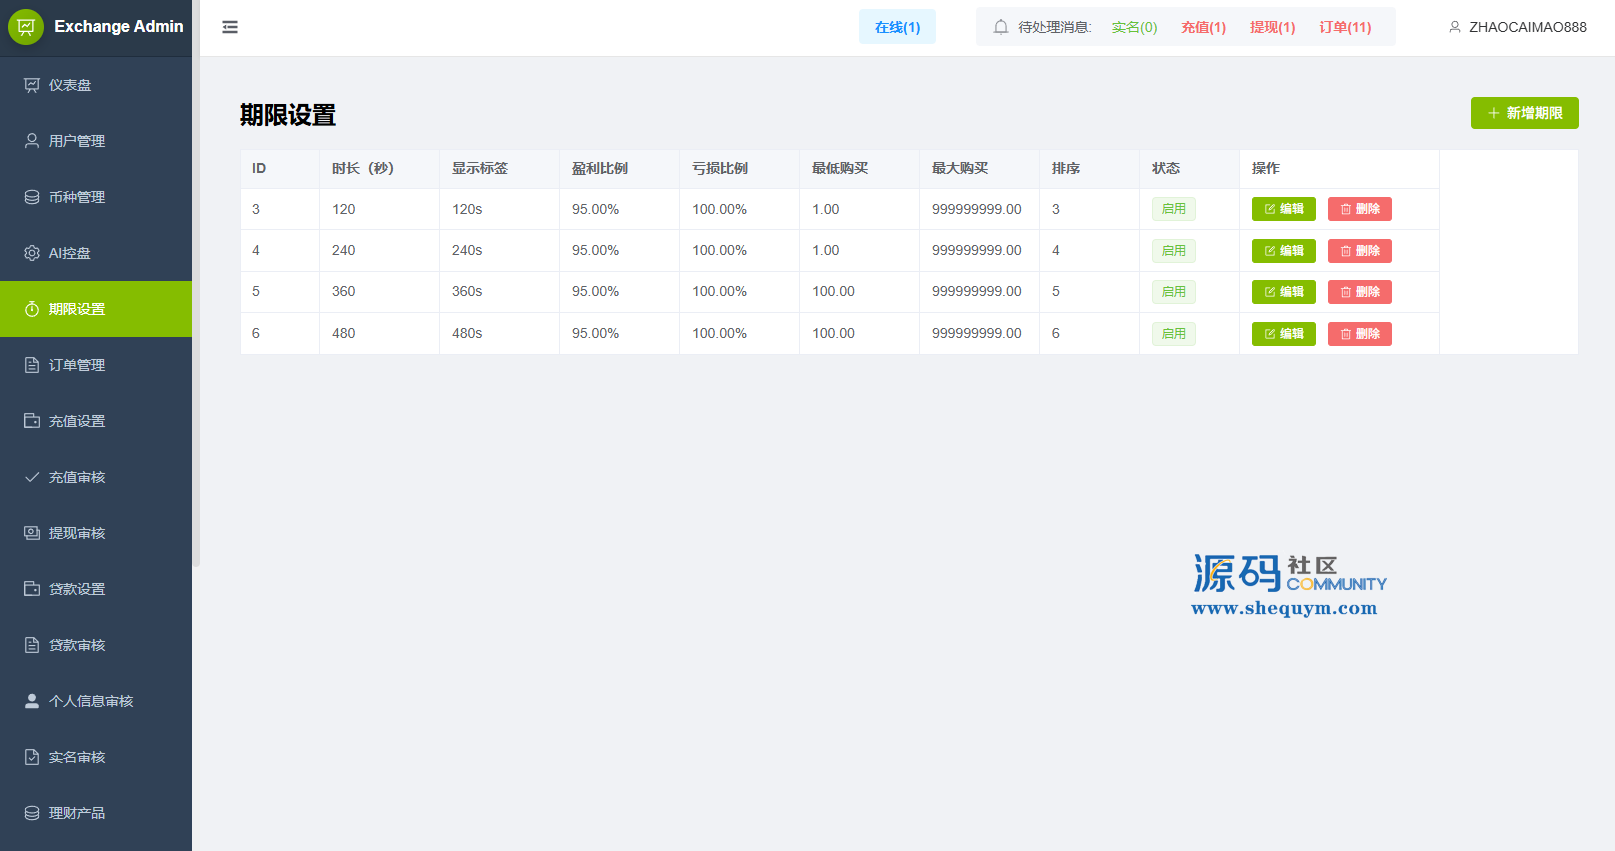Toggle the 启用 status for 480s row
Image resolution: width=1615 pixels, height=851 pixels.
point(1173,334)
